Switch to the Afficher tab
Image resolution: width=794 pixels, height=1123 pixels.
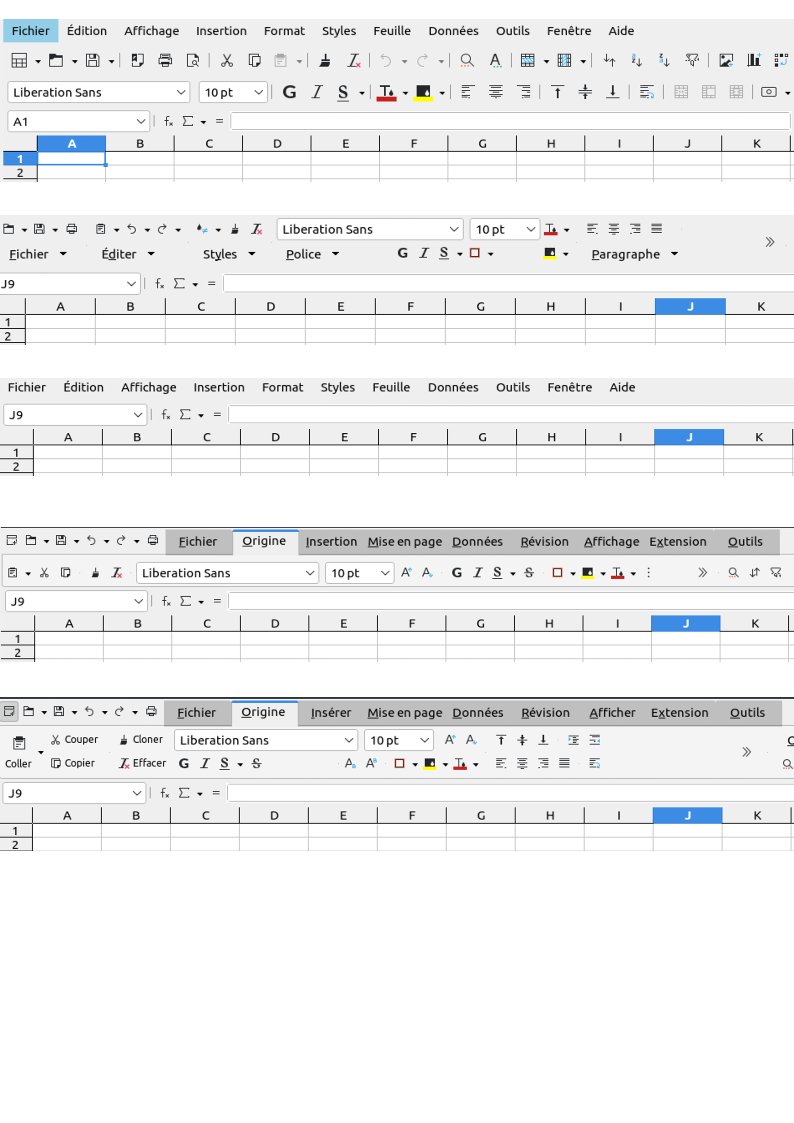coord(612,713)
